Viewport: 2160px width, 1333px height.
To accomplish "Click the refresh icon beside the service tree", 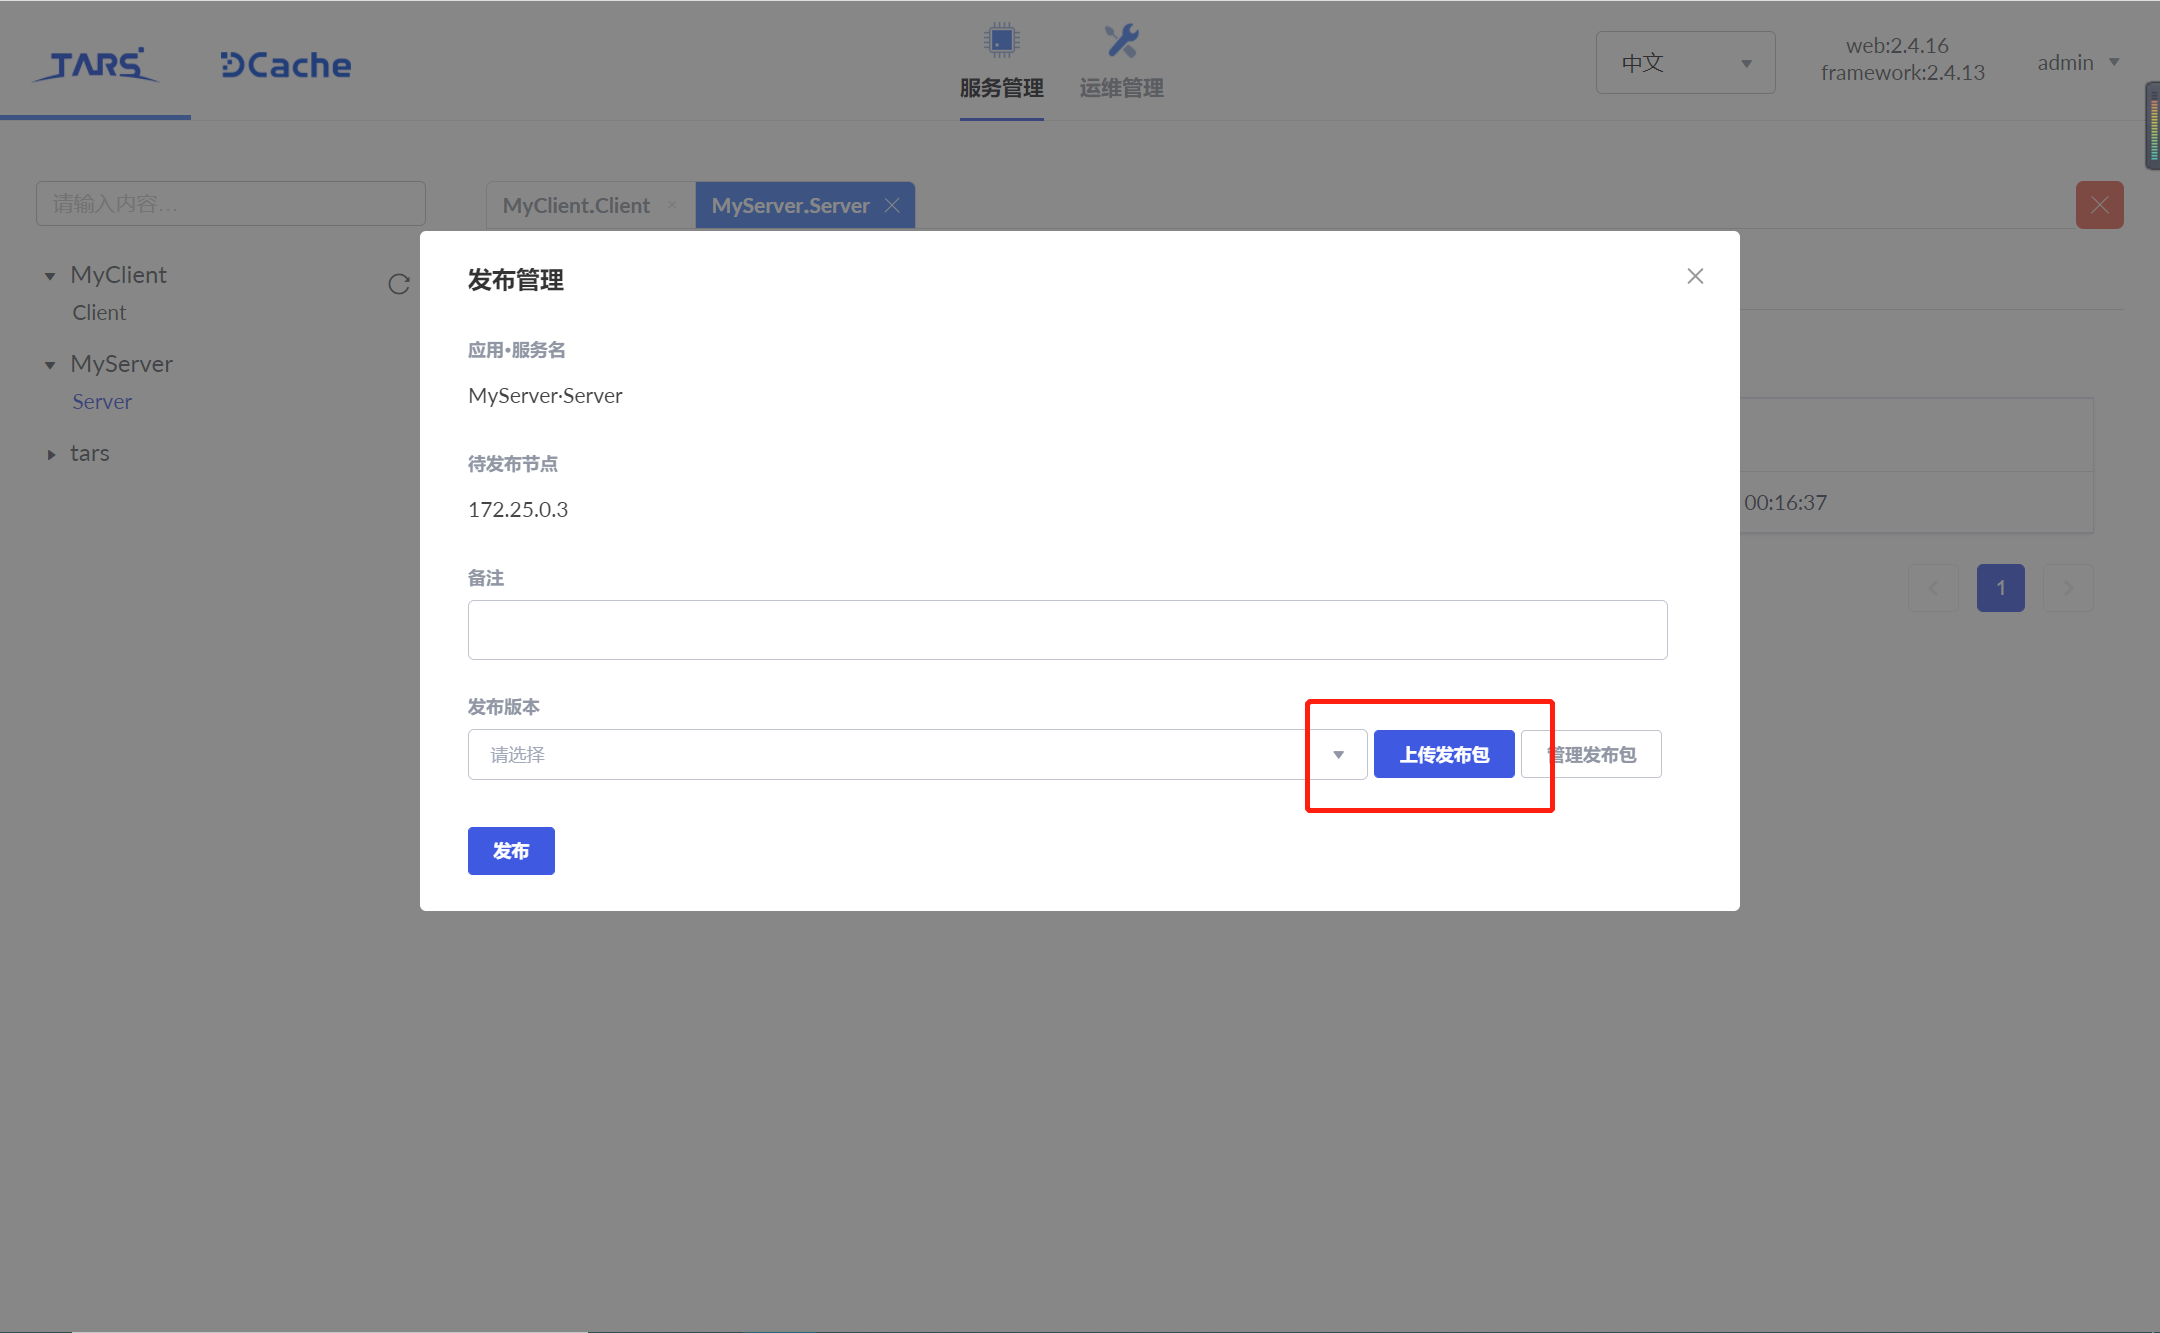I will point(399,285).
